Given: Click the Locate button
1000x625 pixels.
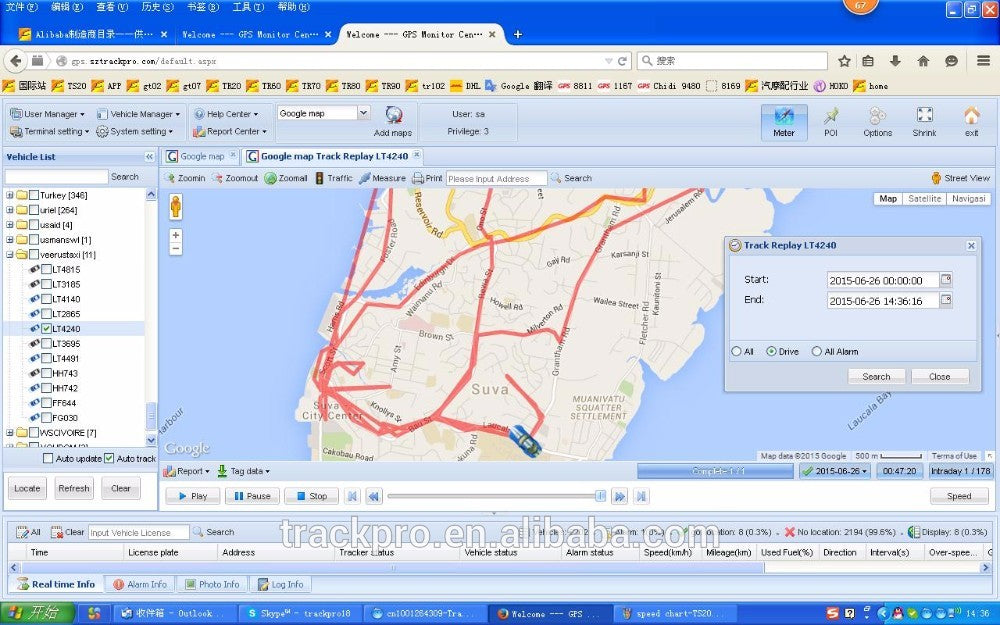Looking at the screenshot, I should (27, 489).
